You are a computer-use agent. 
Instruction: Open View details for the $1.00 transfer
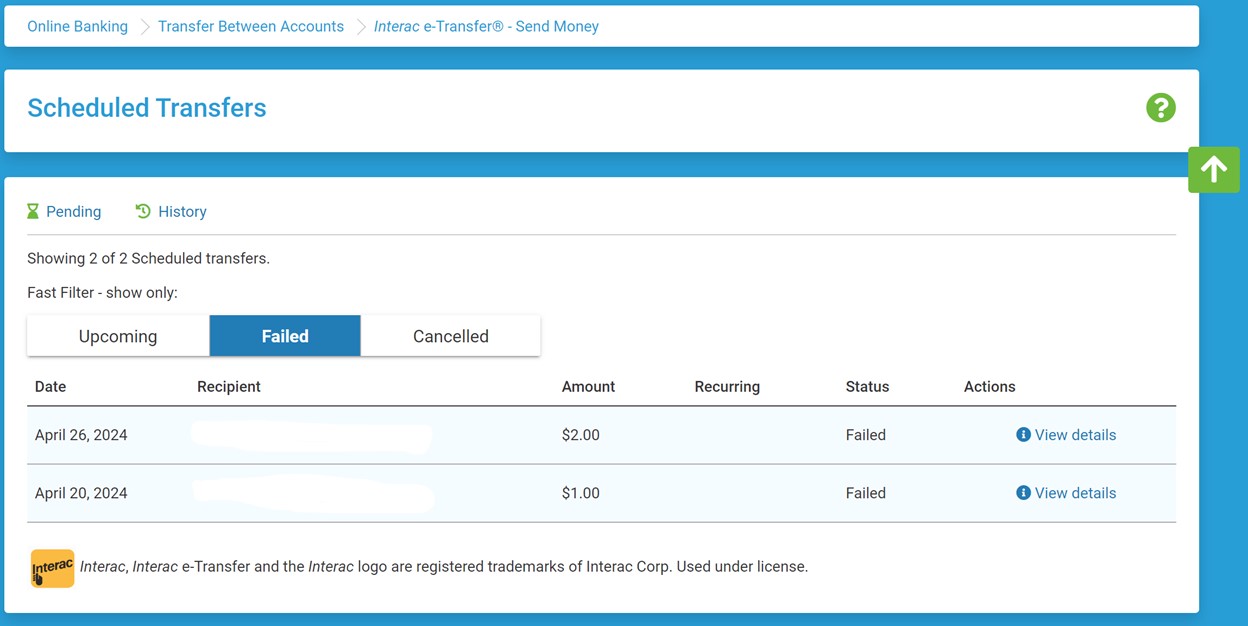tap(1075, 493)
